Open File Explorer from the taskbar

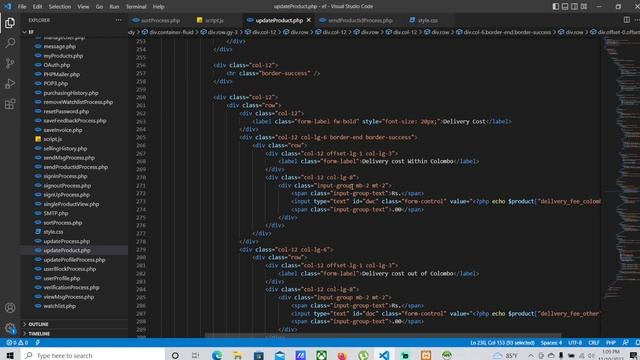point(238,355)
